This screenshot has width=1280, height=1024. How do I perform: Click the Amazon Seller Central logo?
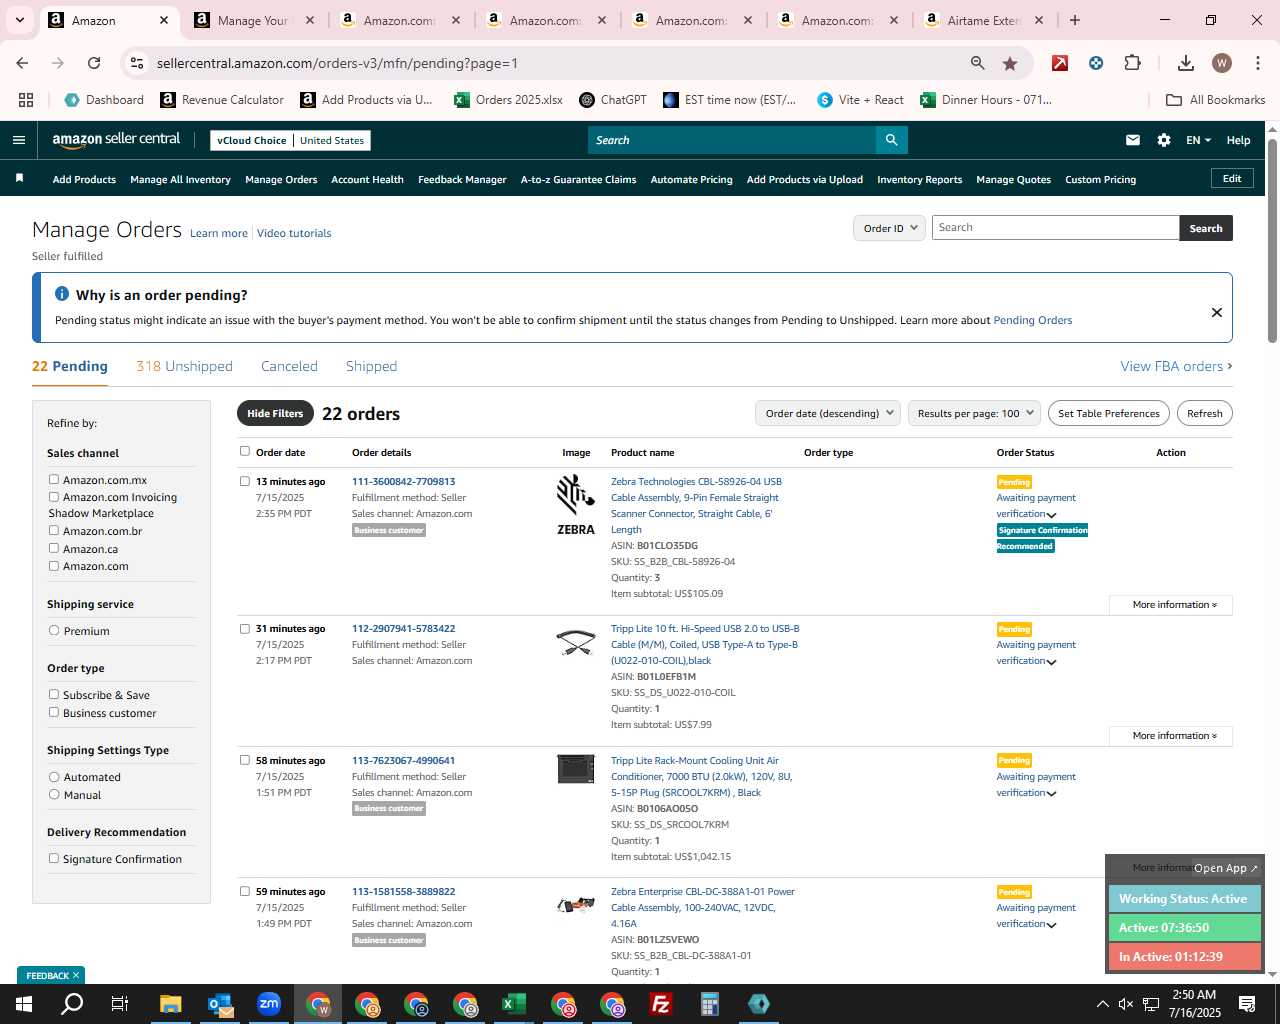point(116,140)
